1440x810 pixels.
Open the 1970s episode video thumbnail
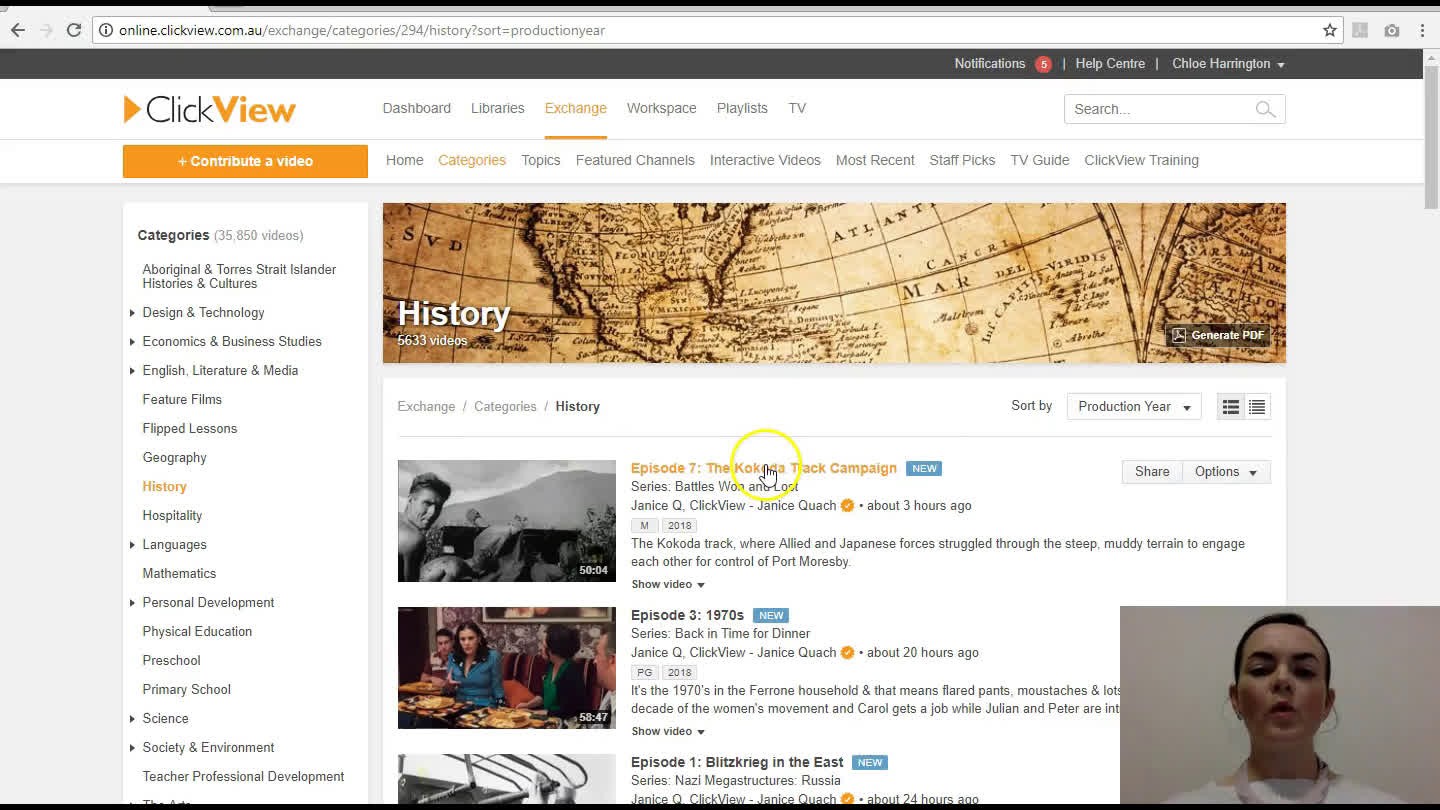[507, 668]
